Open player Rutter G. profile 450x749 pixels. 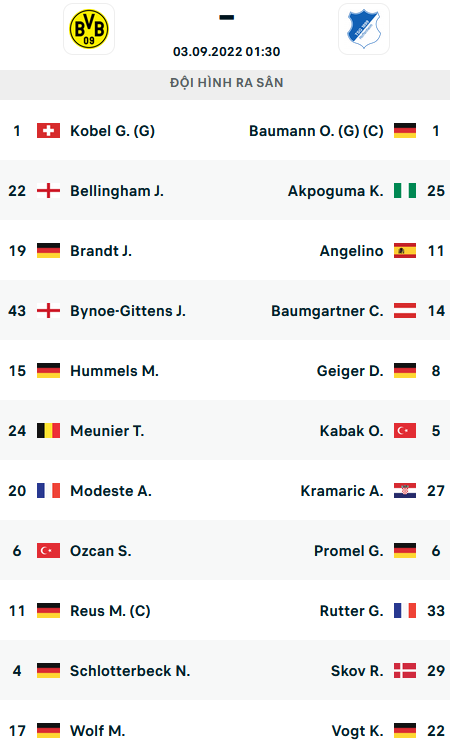tap(351, 611)
